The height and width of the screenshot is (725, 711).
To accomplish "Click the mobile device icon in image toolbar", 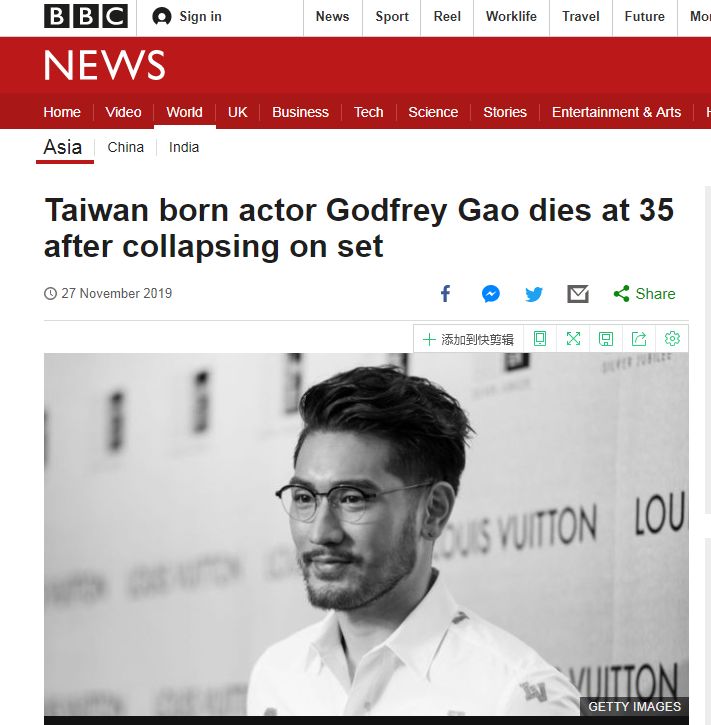I will (540, 339).
